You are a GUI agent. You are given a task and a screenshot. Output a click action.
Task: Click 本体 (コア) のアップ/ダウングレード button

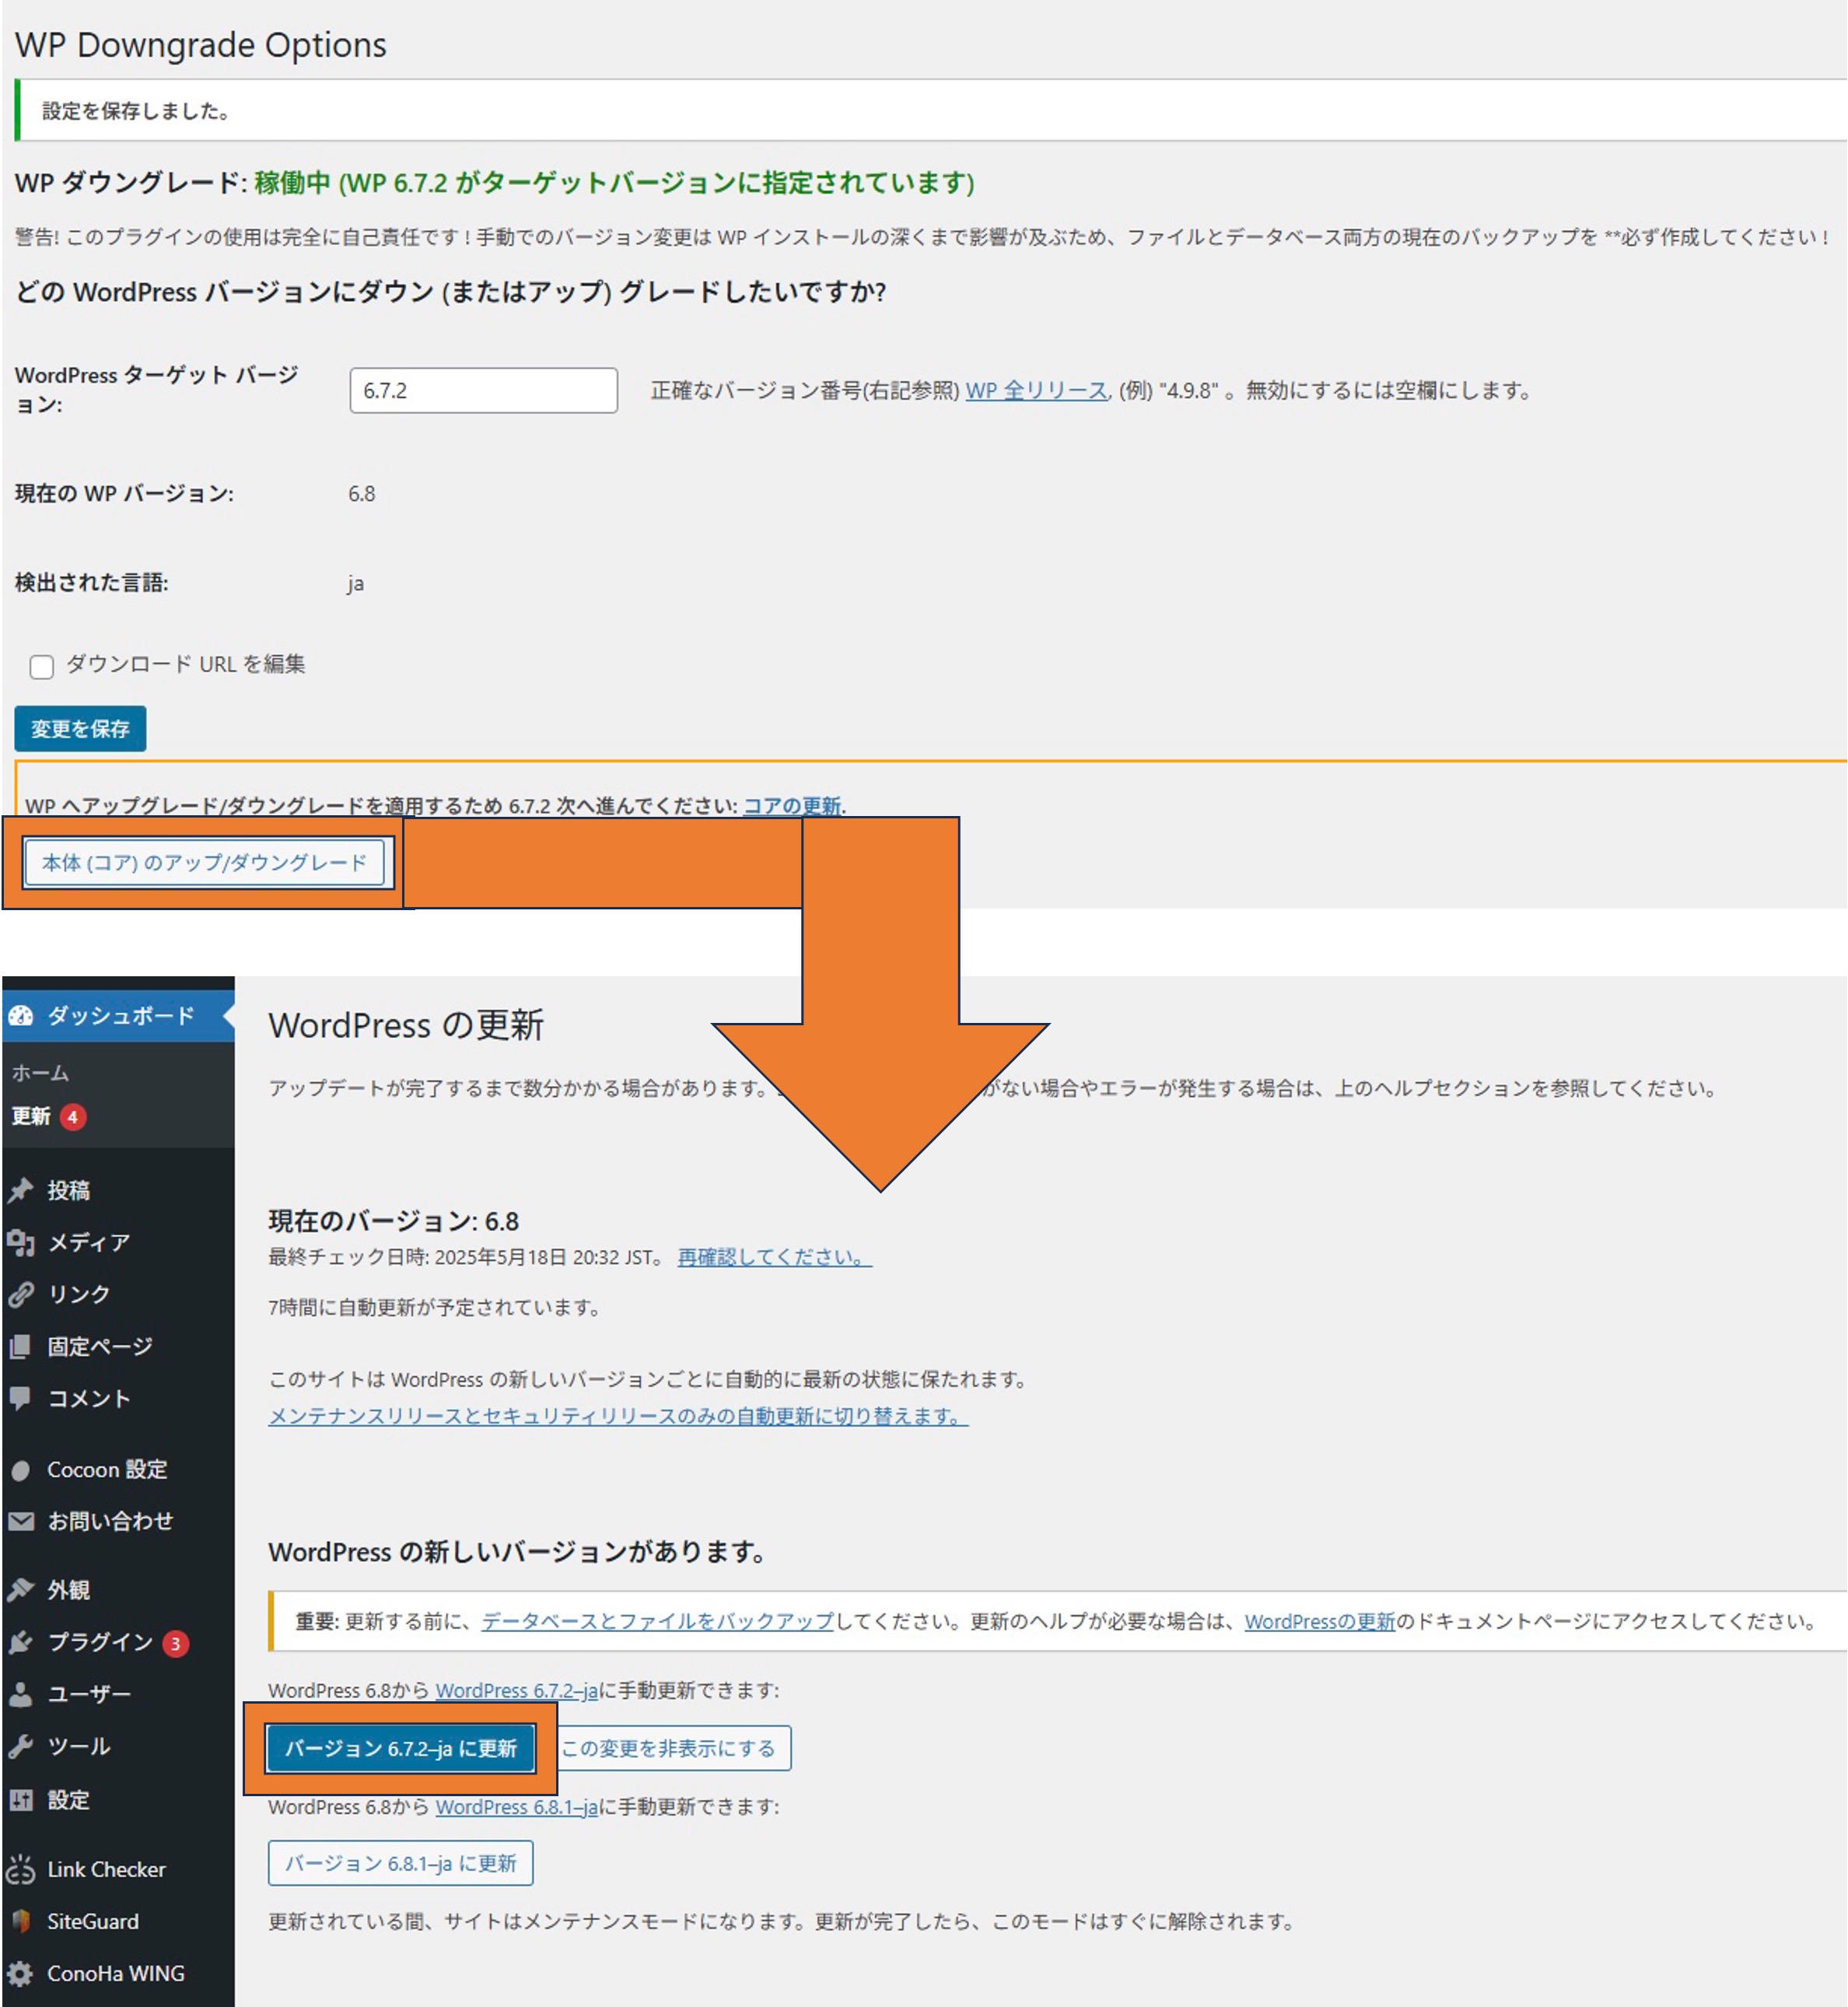pyautogui.click(x=204, y=862)
